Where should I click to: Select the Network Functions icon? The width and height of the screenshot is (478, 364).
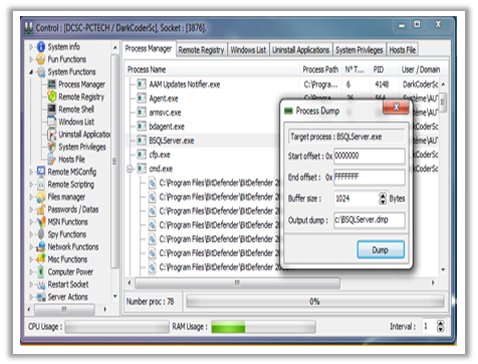click(x=41, y=247)
